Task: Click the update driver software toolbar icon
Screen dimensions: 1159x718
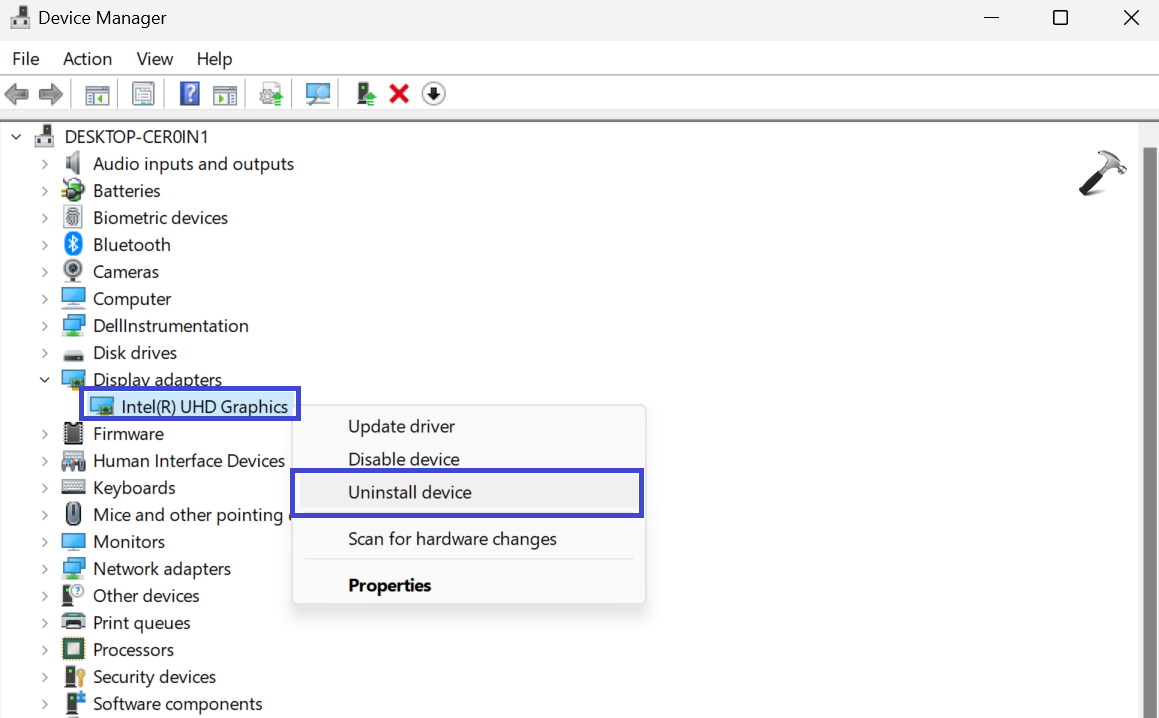Action: 270,94
